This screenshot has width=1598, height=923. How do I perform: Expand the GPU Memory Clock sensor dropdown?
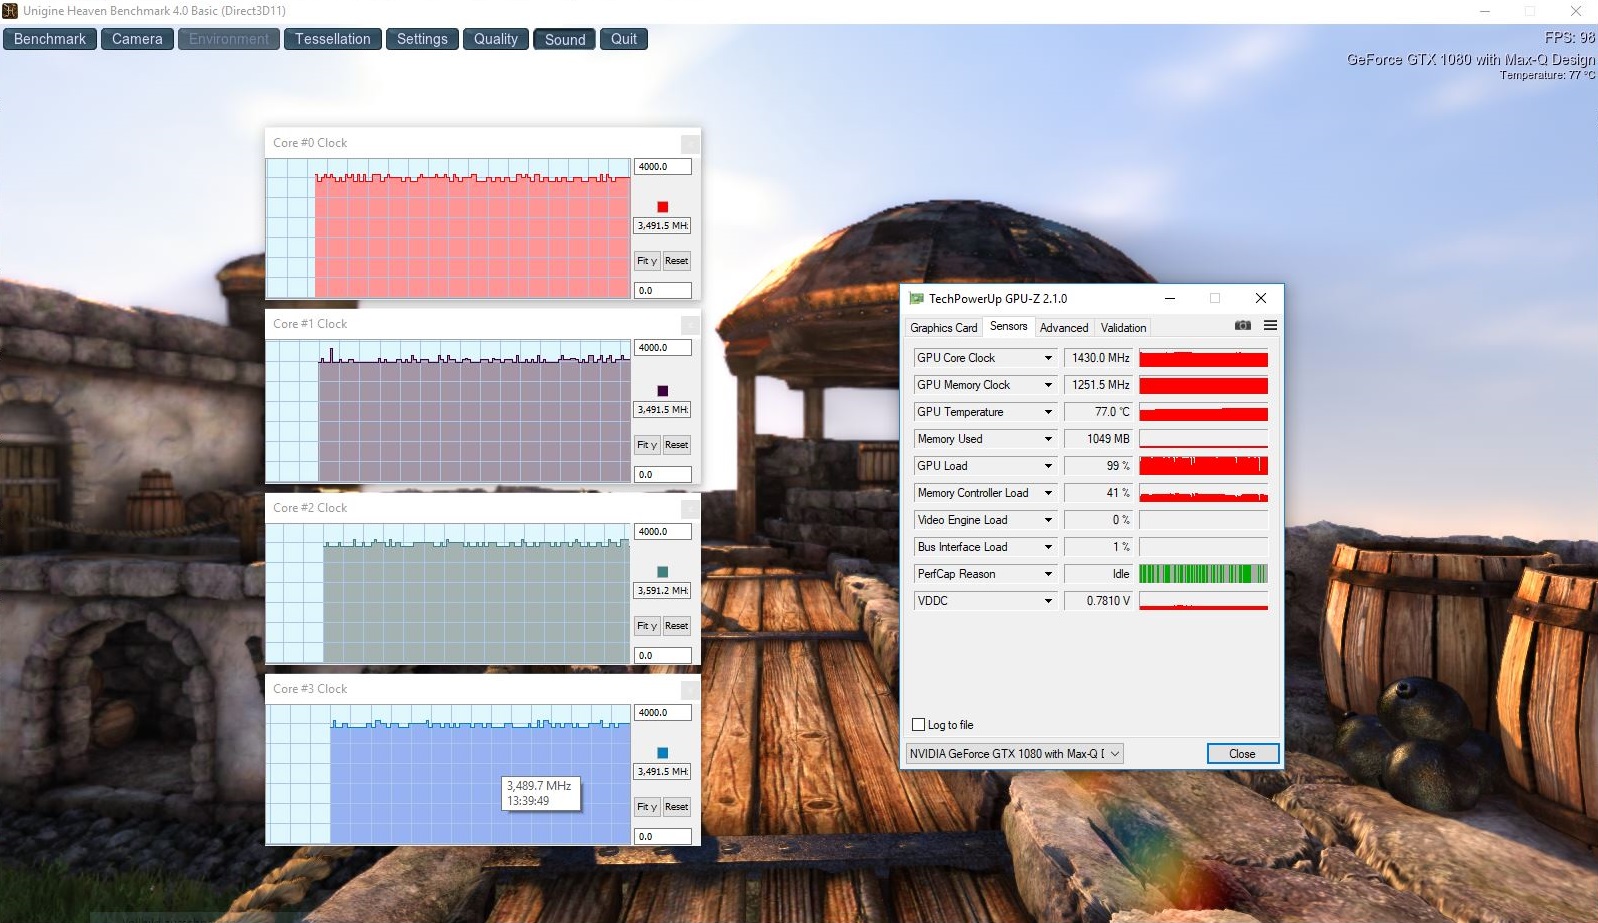pyautogui.click(x=1048, y=385)
